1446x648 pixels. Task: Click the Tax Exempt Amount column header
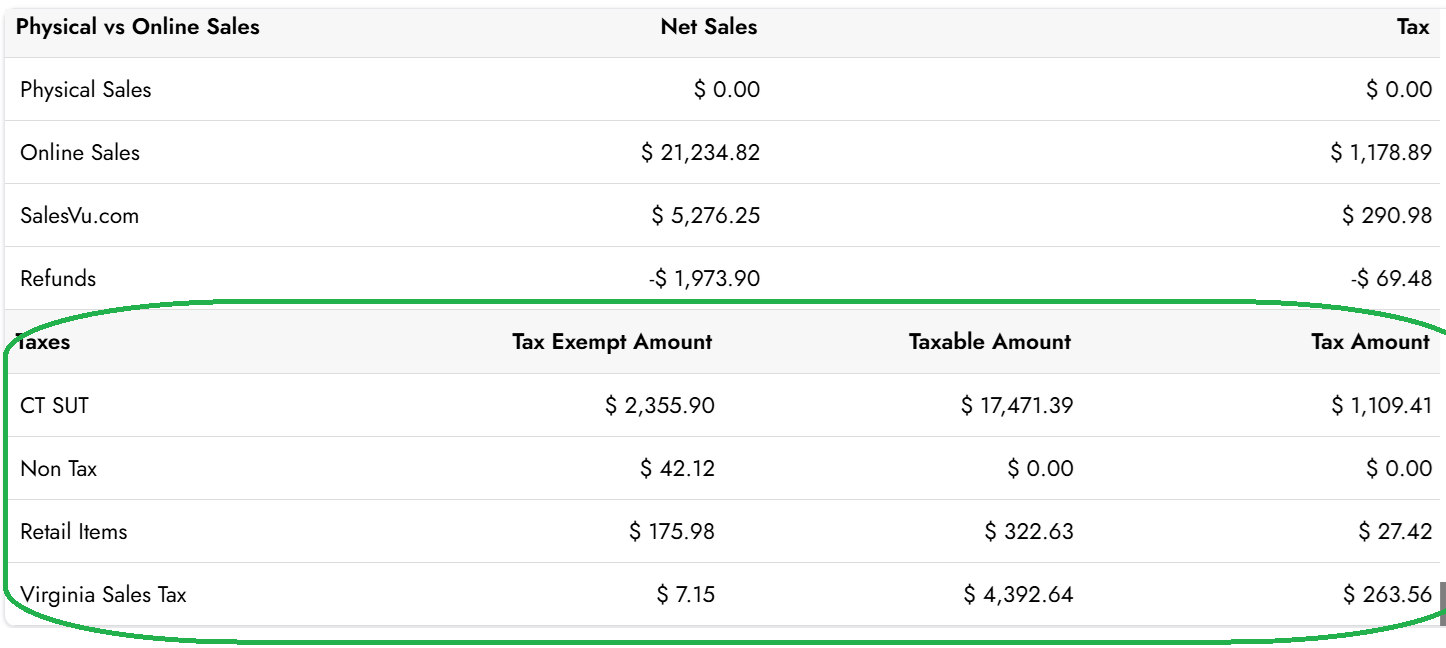tap(612, 342)
